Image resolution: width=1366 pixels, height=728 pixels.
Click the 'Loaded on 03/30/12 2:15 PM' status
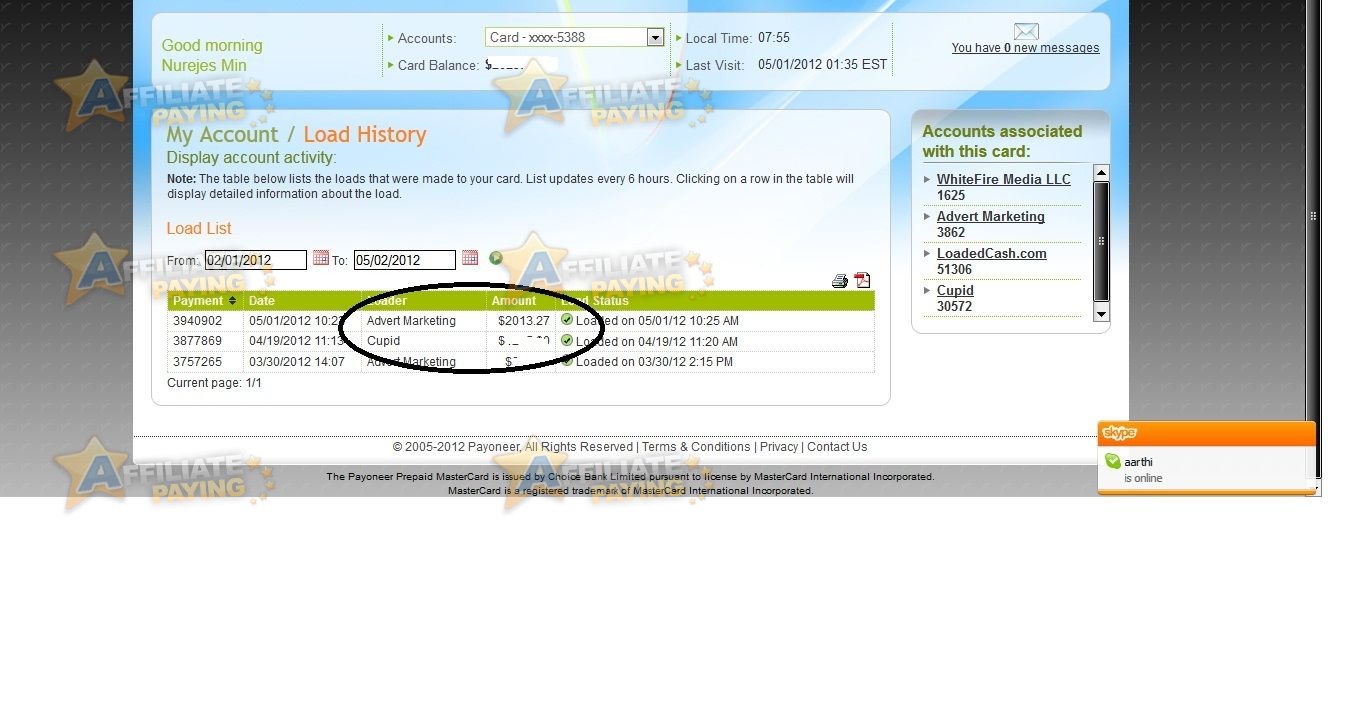click(654, 362)
